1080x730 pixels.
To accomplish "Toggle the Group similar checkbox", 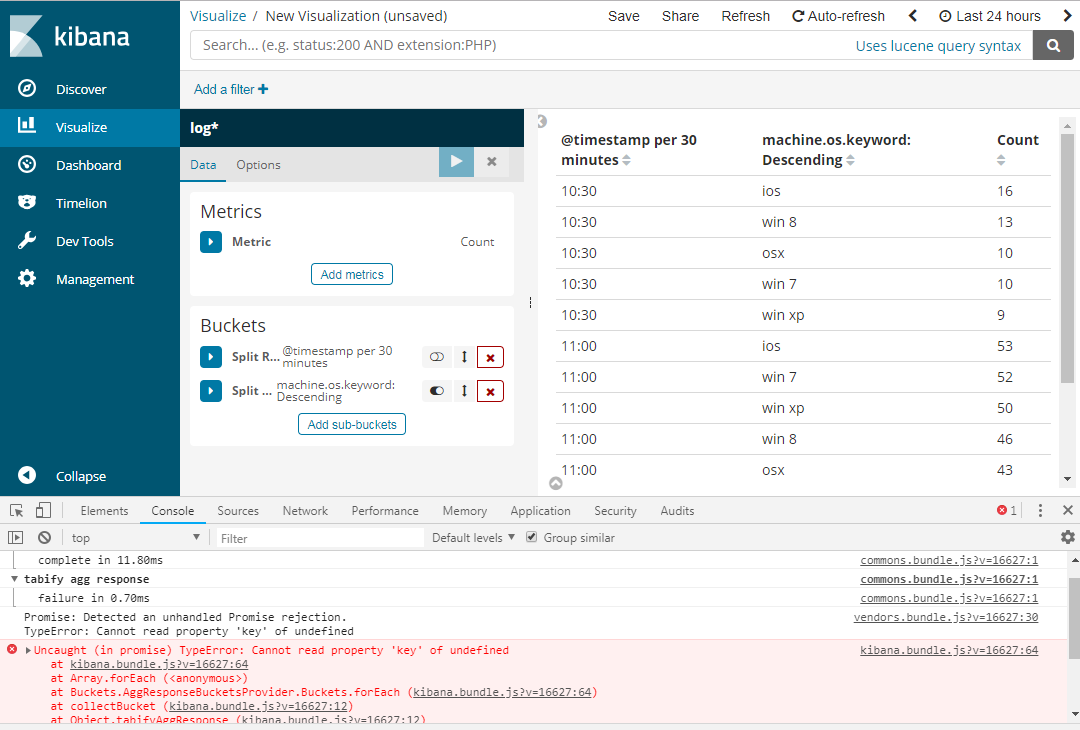I will pyautogui.click(x=531, y=537).
